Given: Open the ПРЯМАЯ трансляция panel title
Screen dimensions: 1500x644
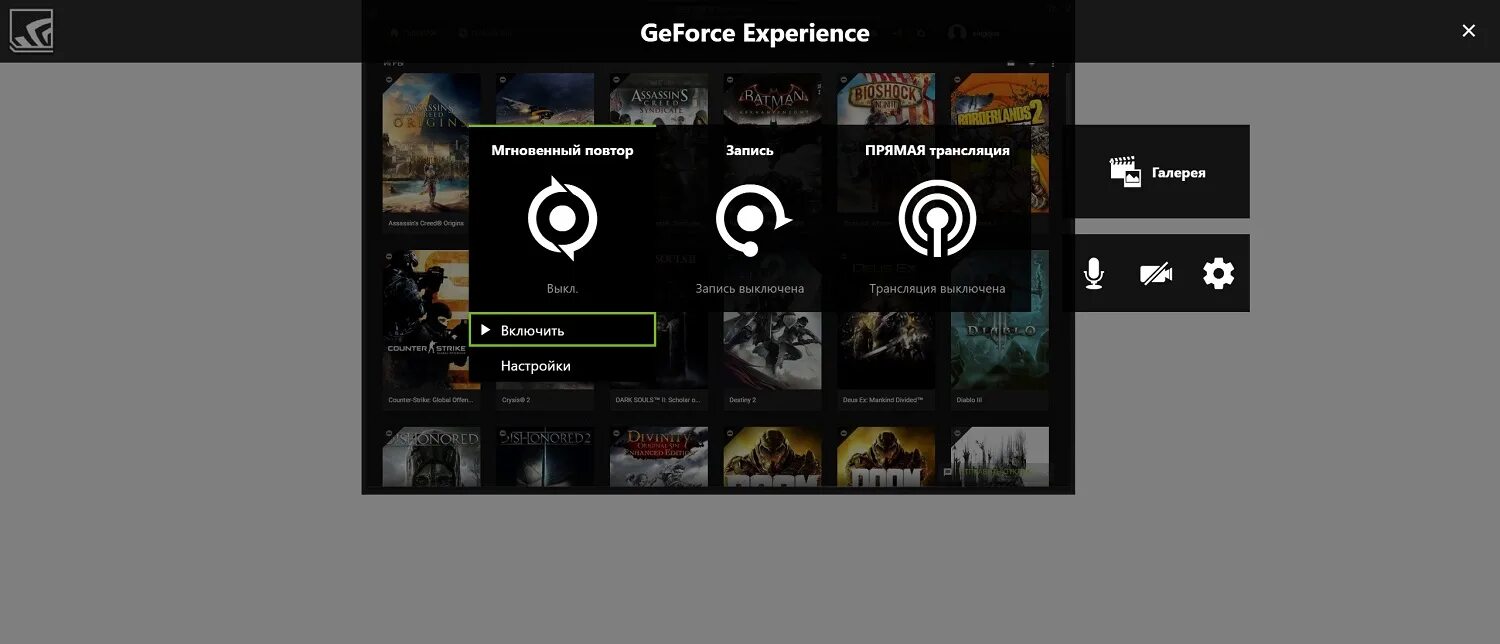Looking at the screenshot, I should click(937, 151).
